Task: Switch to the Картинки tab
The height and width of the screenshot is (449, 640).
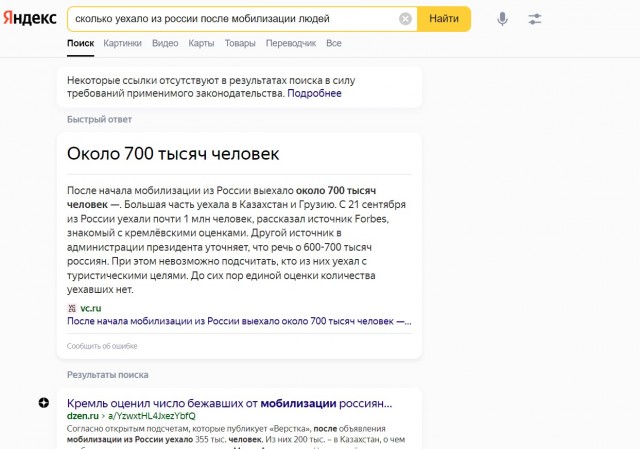Action: 122,43
